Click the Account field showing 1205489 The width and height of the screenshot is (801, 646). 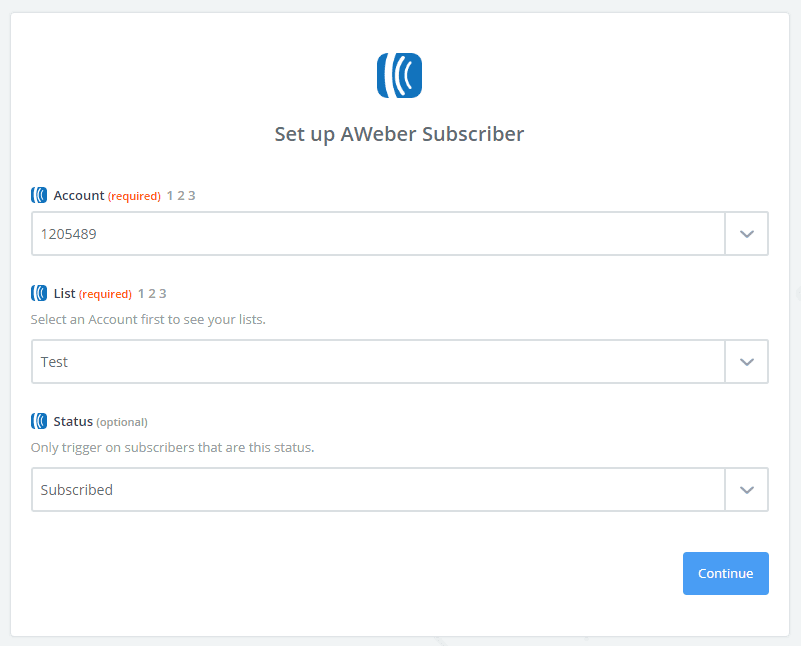point(378,234)
